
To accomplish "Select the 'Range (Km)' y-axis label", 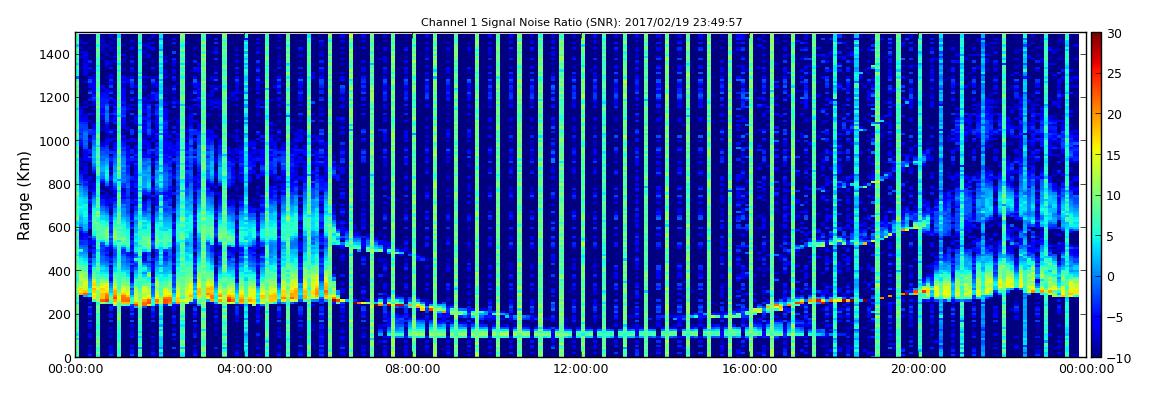I will [24, 195].
